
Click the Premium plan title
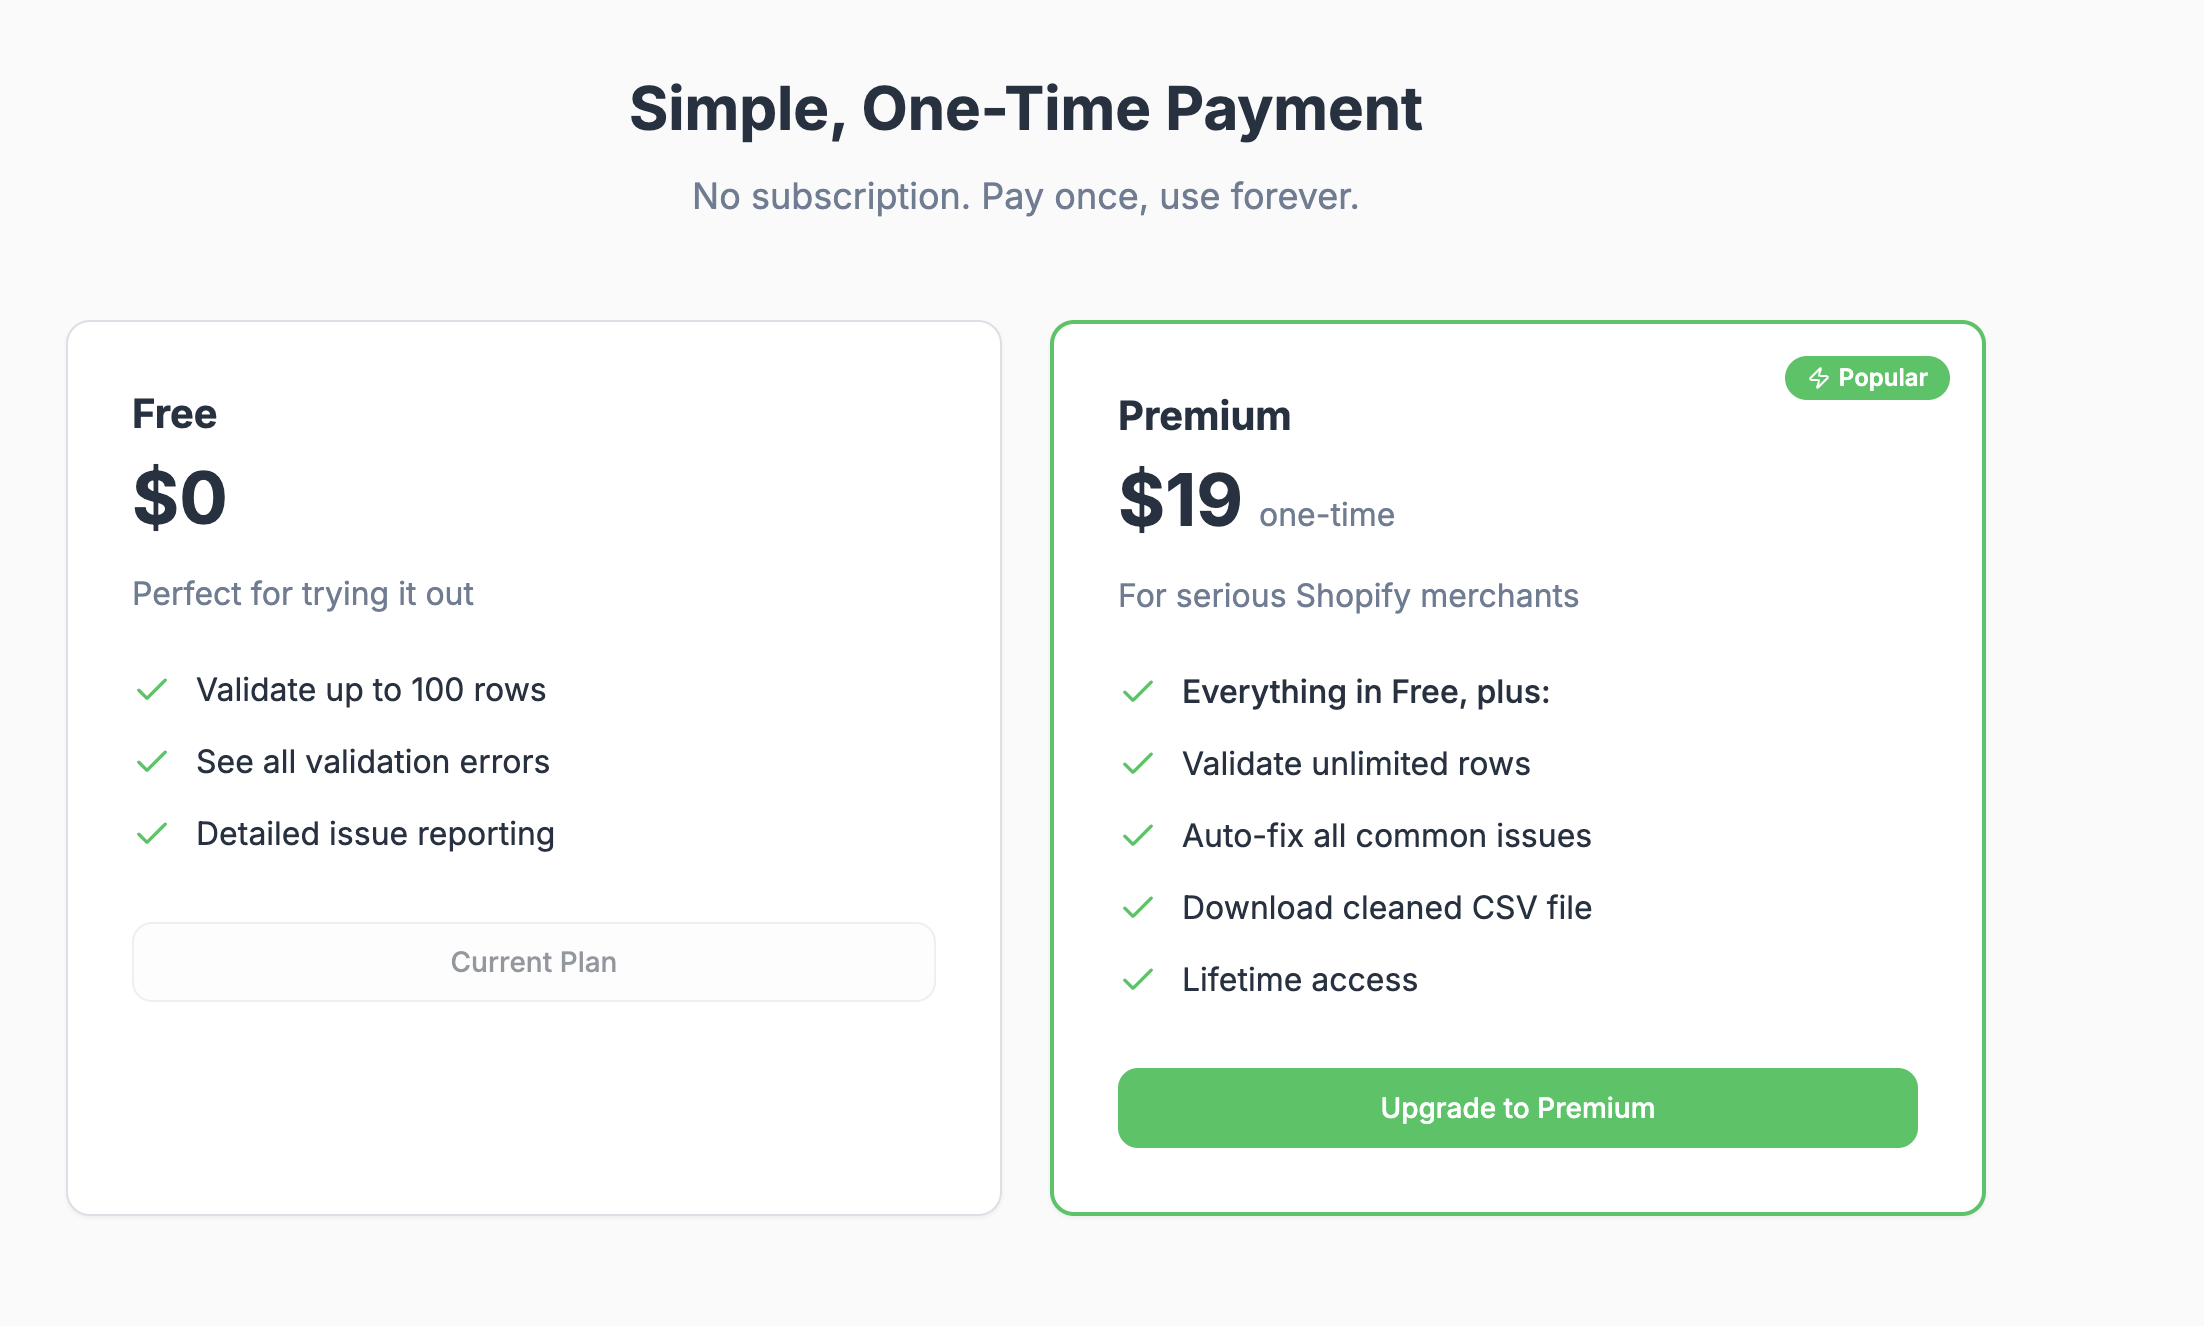point(1205,415)
